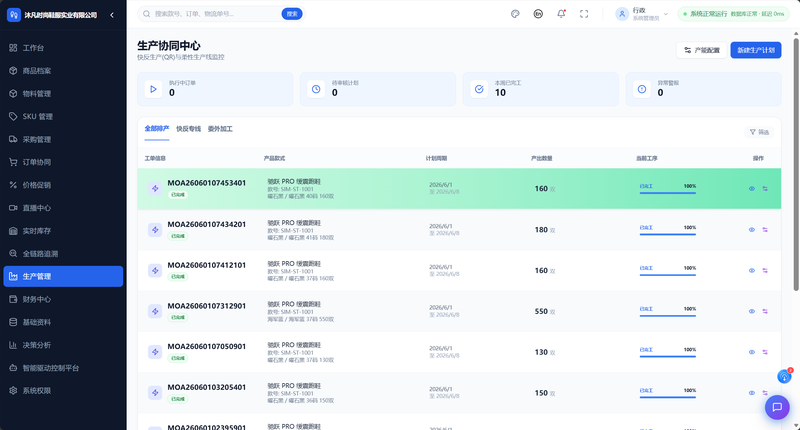View details eye icon for MOA26060107050901
The width and height of the screenshot is (800, 430).
(752, 352)
